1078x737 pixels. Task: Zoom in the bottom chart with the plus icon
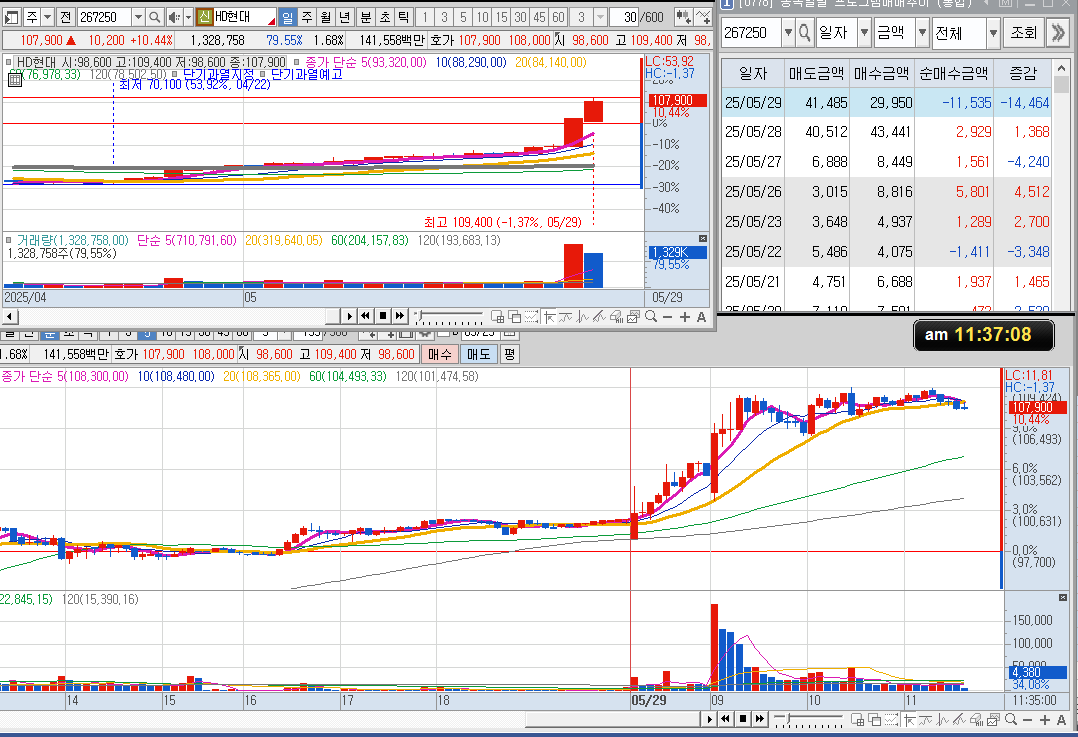1045,720
